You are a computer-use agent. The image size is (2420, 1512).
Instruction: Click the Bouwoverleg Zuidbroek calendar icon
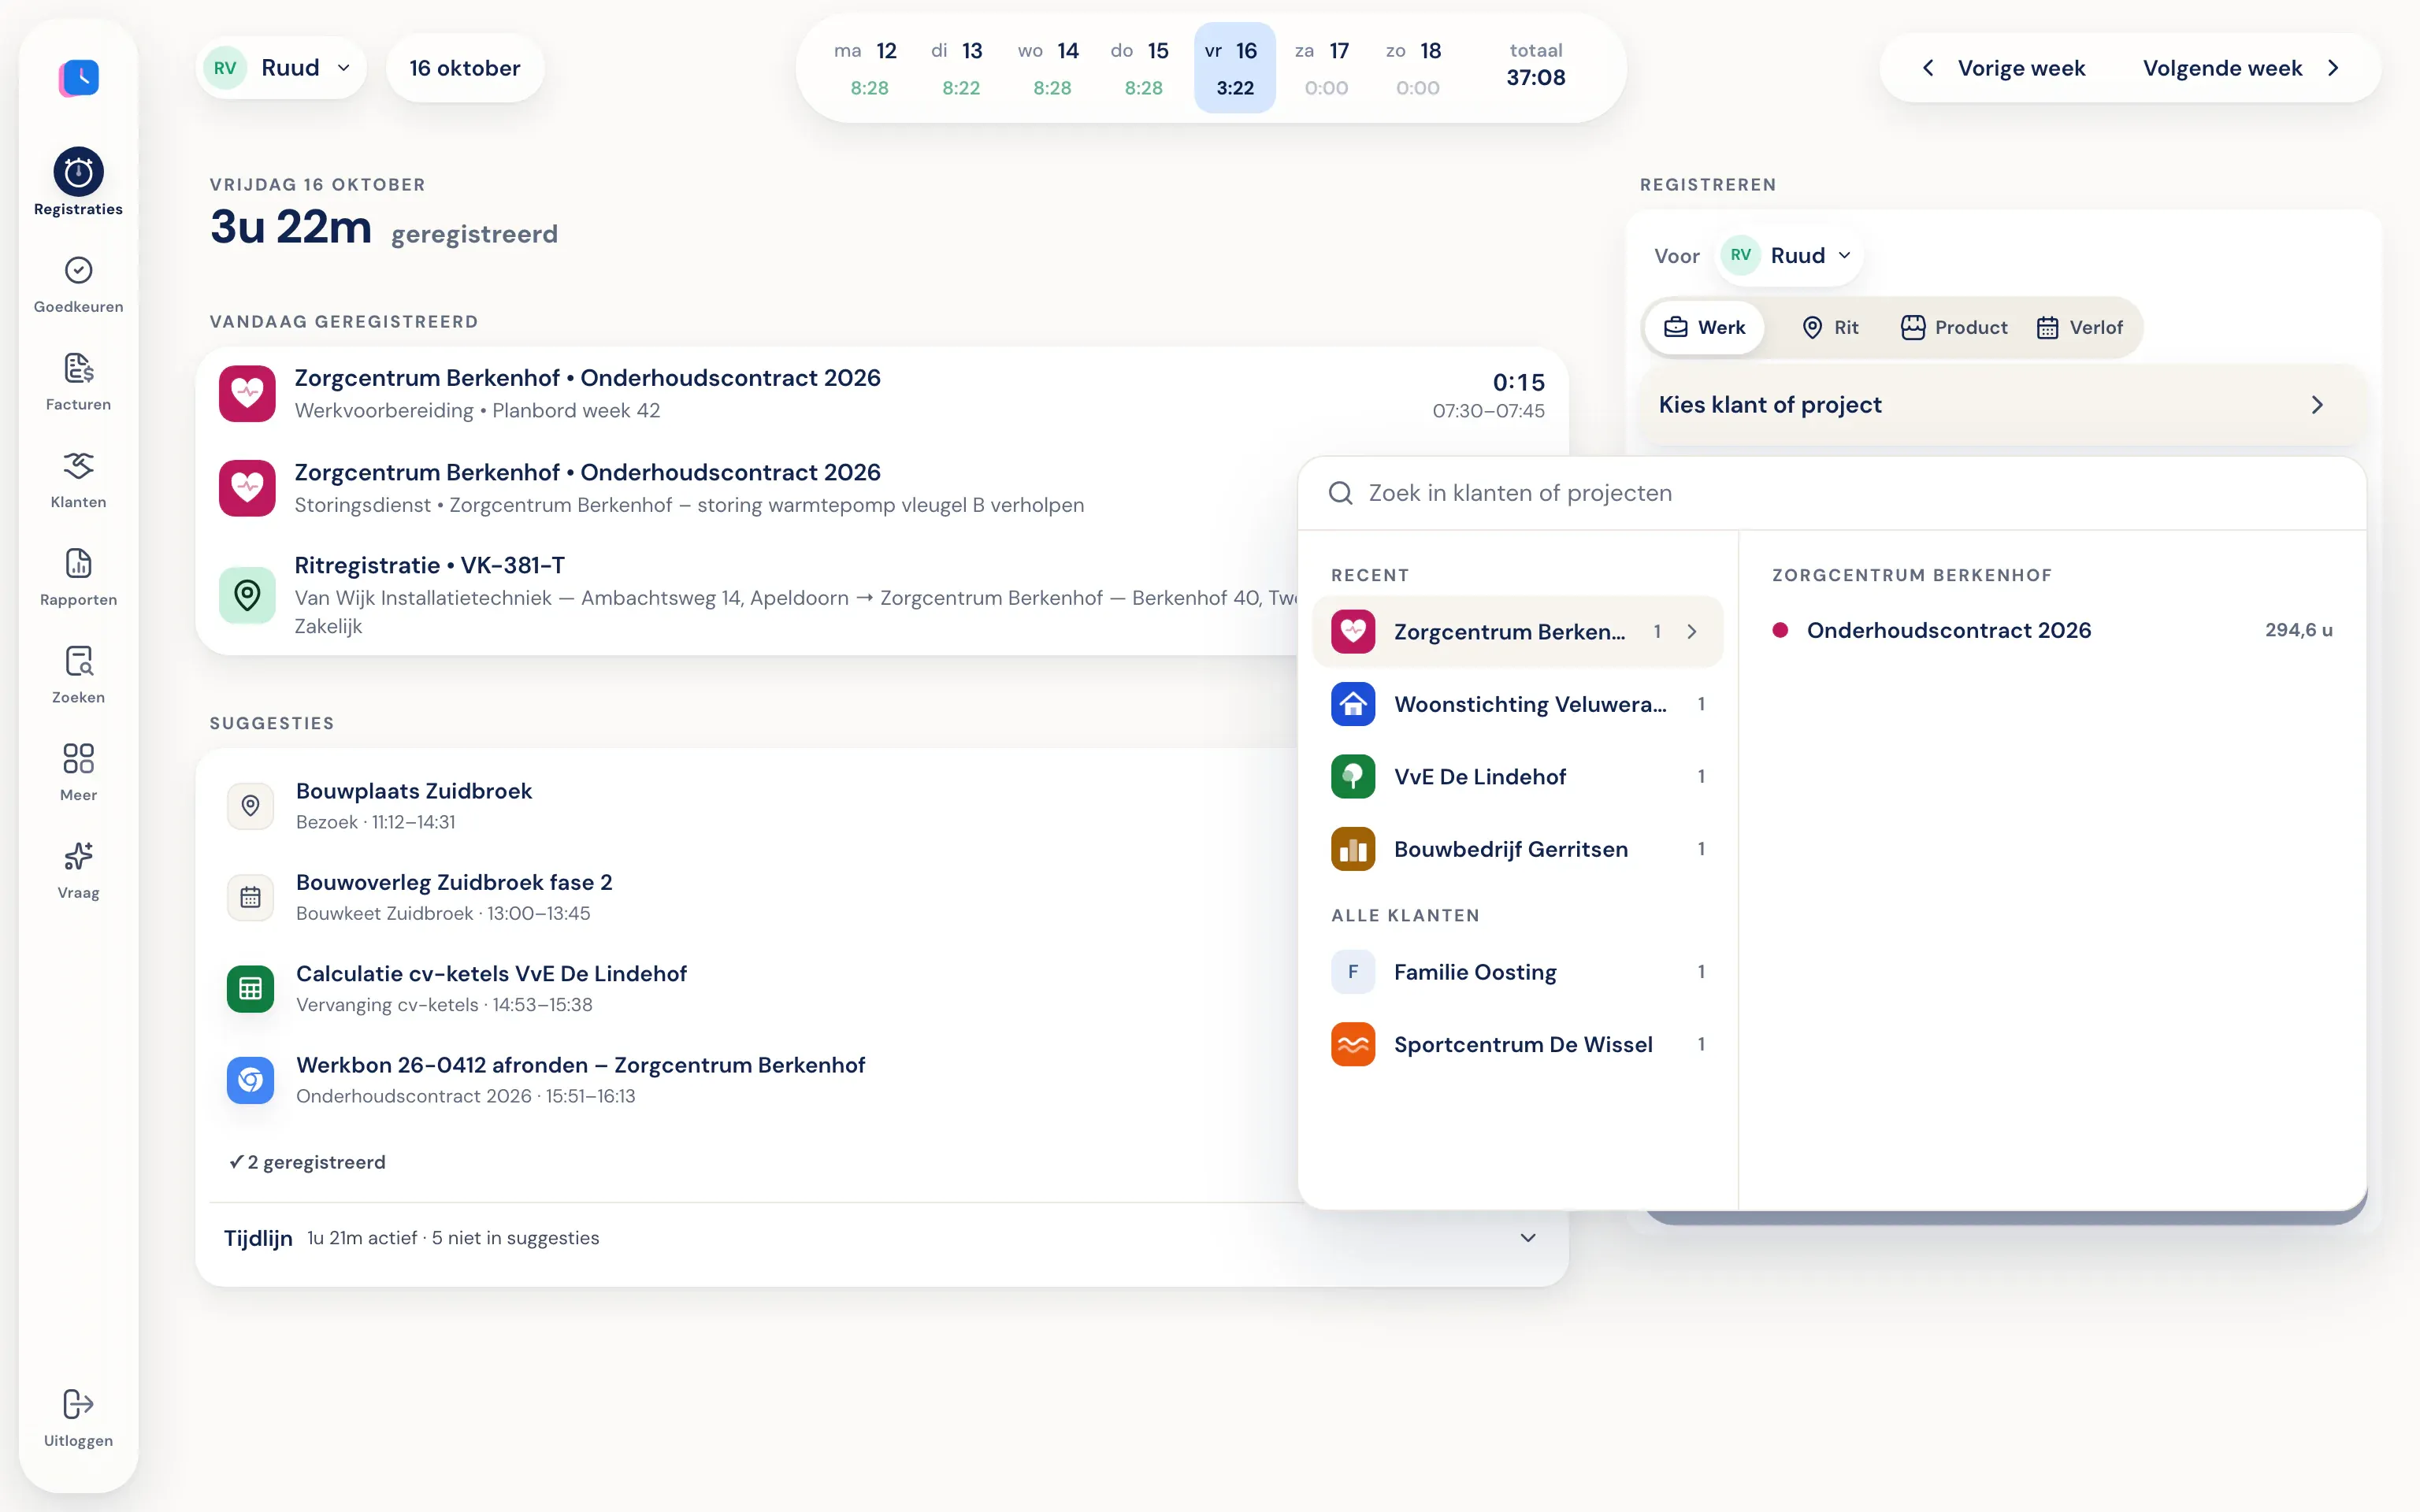click(x=250, y=897)
